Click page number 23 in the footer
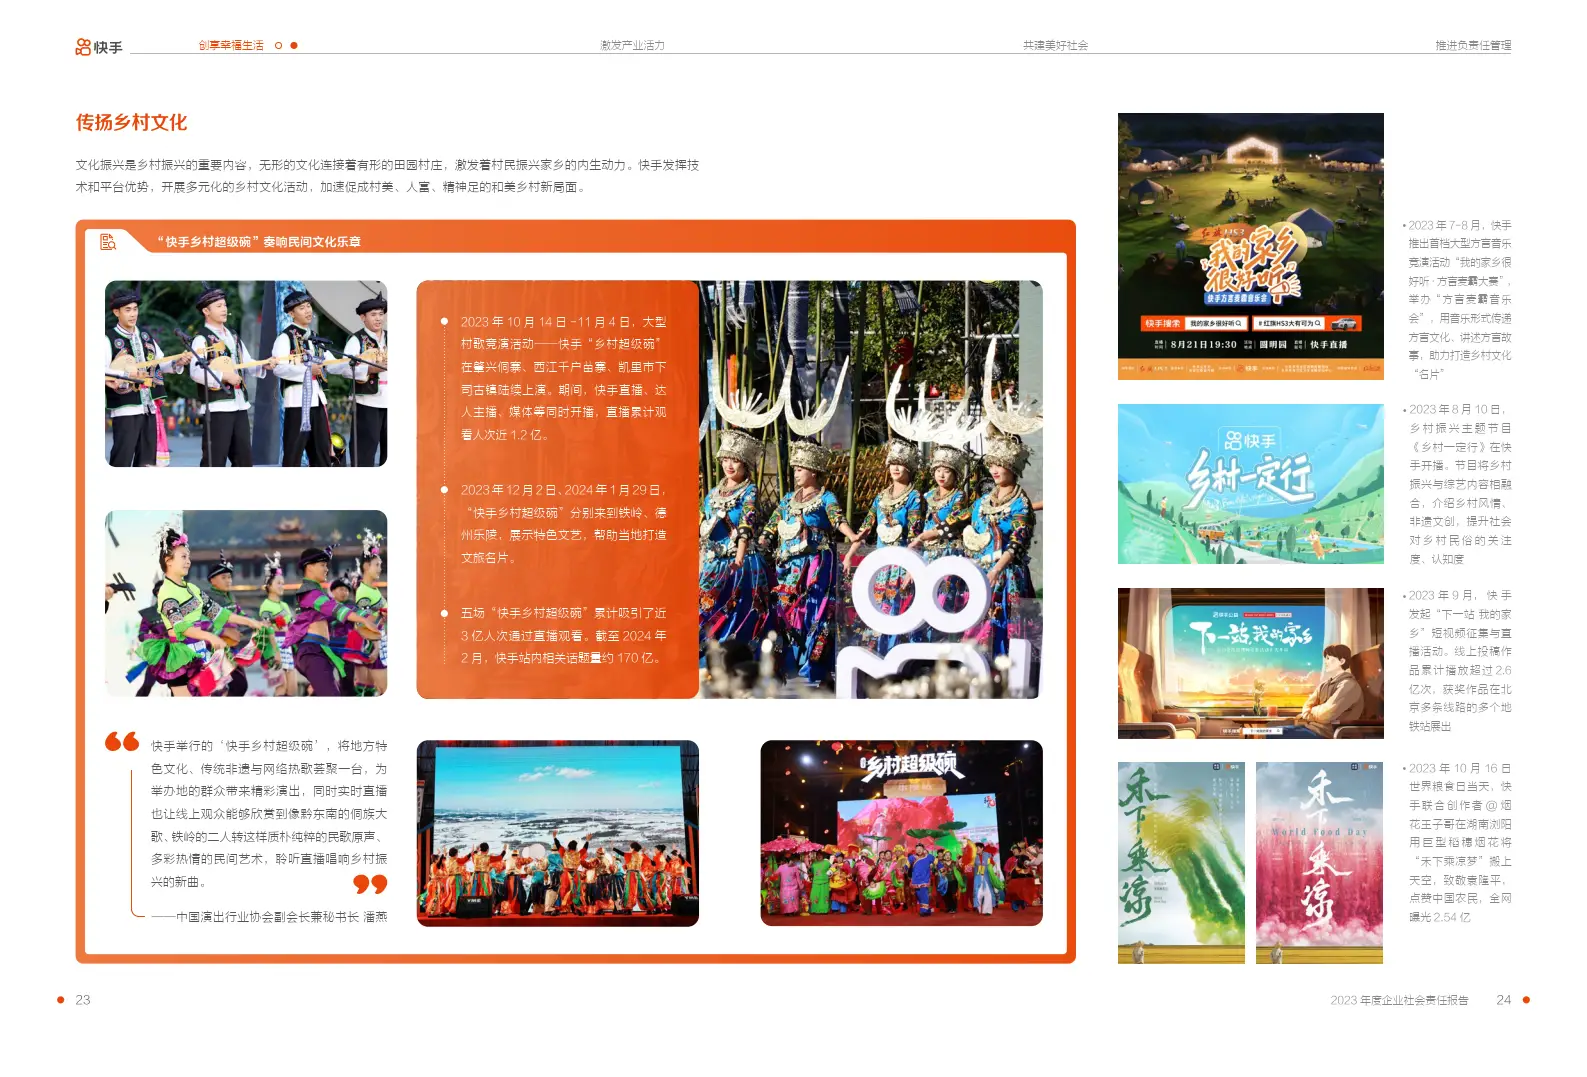The height and width of the screenshot is (1077, 1587). tap(83, 1000)
